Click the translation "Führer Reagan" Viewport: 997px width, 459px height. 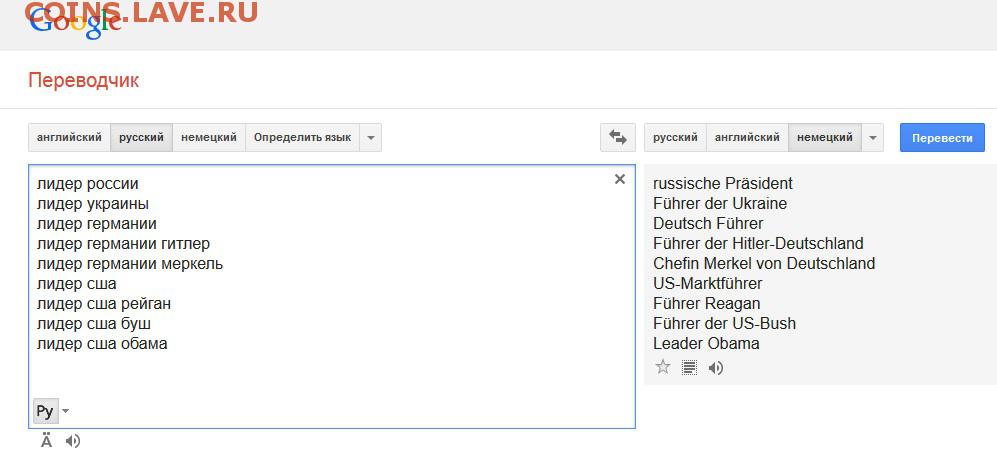pyautogui.click(x=706, y=304)
